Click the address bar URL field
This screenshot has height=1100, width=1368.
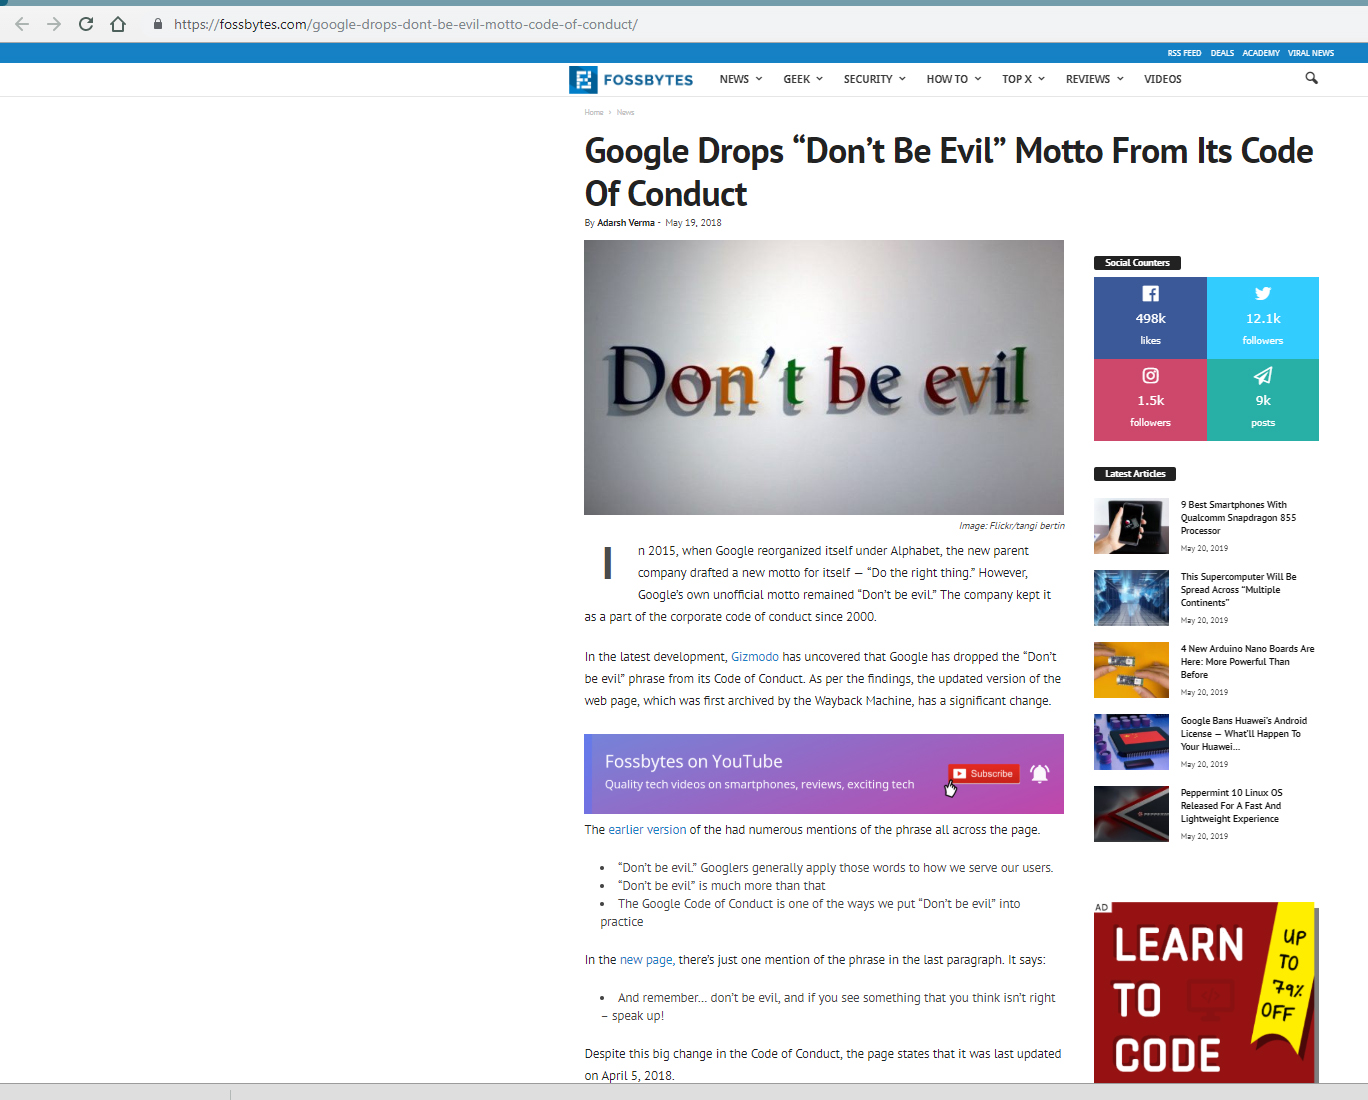(x=405, y=24)
